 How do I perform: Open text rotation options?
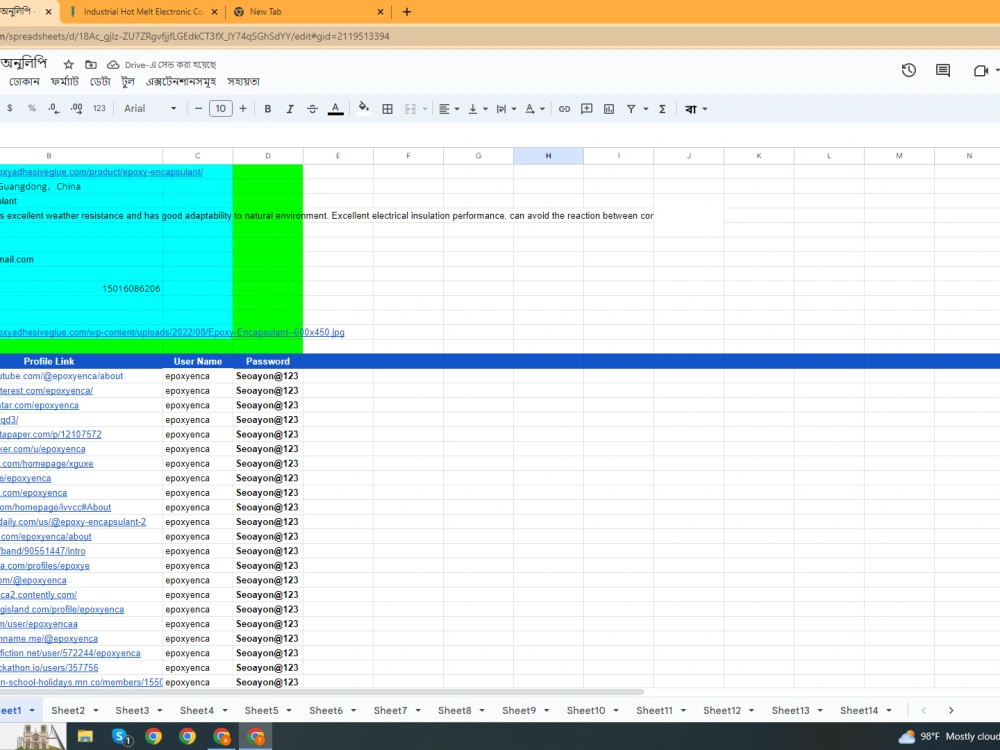534,108
